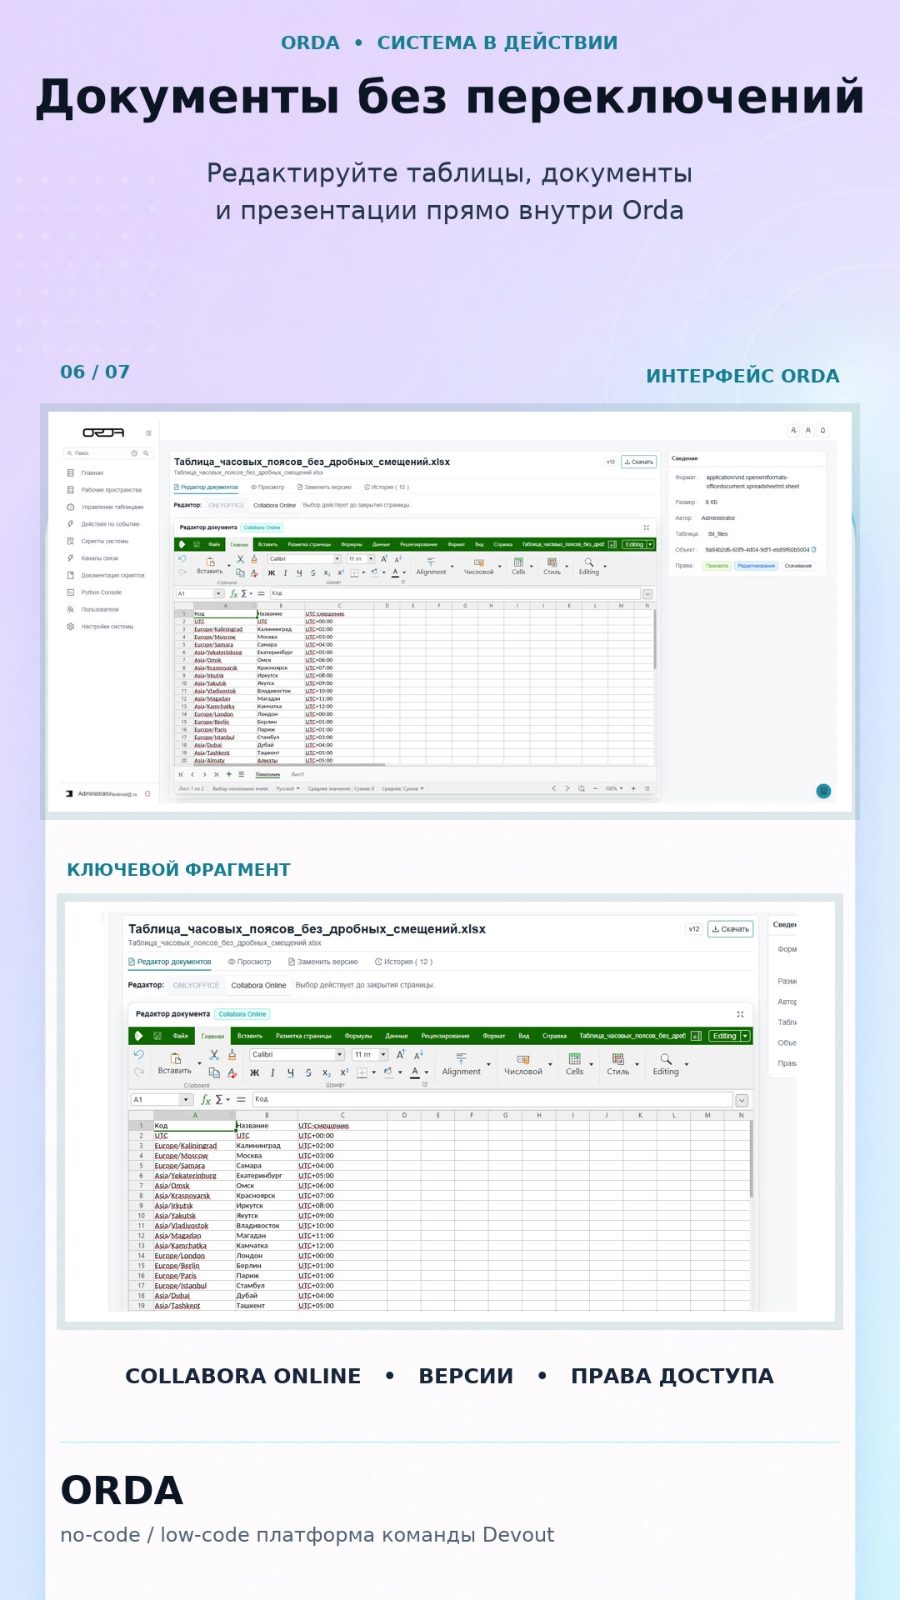
Task: Click vertical scrollbar in key fragment spreadsheet
Action: click(751, 1160)
